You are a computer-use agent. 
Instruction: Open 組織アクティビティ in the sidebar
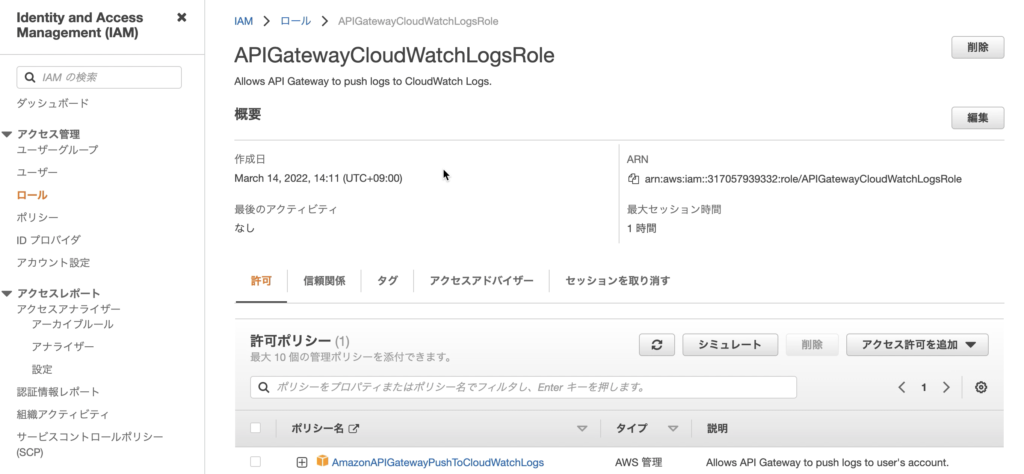pyautogui.click(x=63, y=415)
